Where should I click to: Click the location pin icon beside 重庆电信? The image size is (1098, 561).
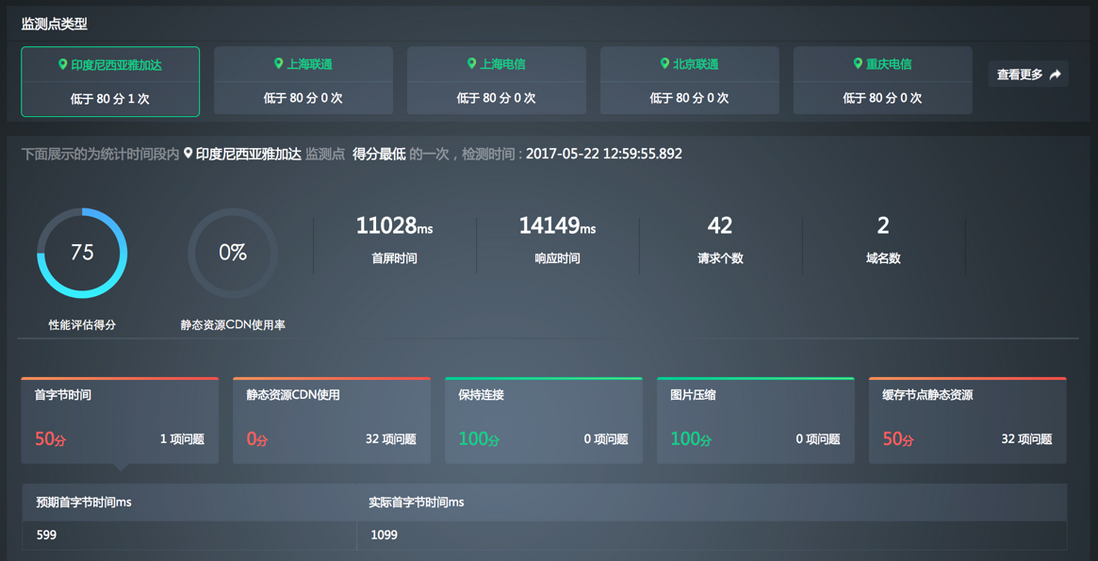pyautogui.click(x=858, y=64)
